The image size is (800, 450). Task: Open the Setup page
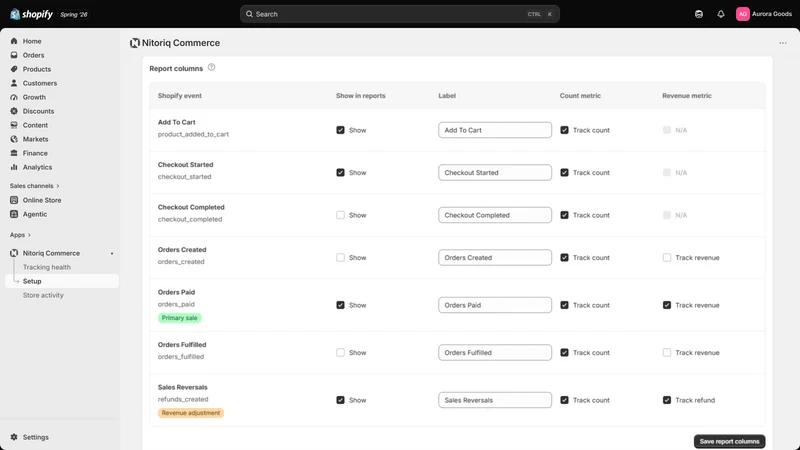click(62, 281)
